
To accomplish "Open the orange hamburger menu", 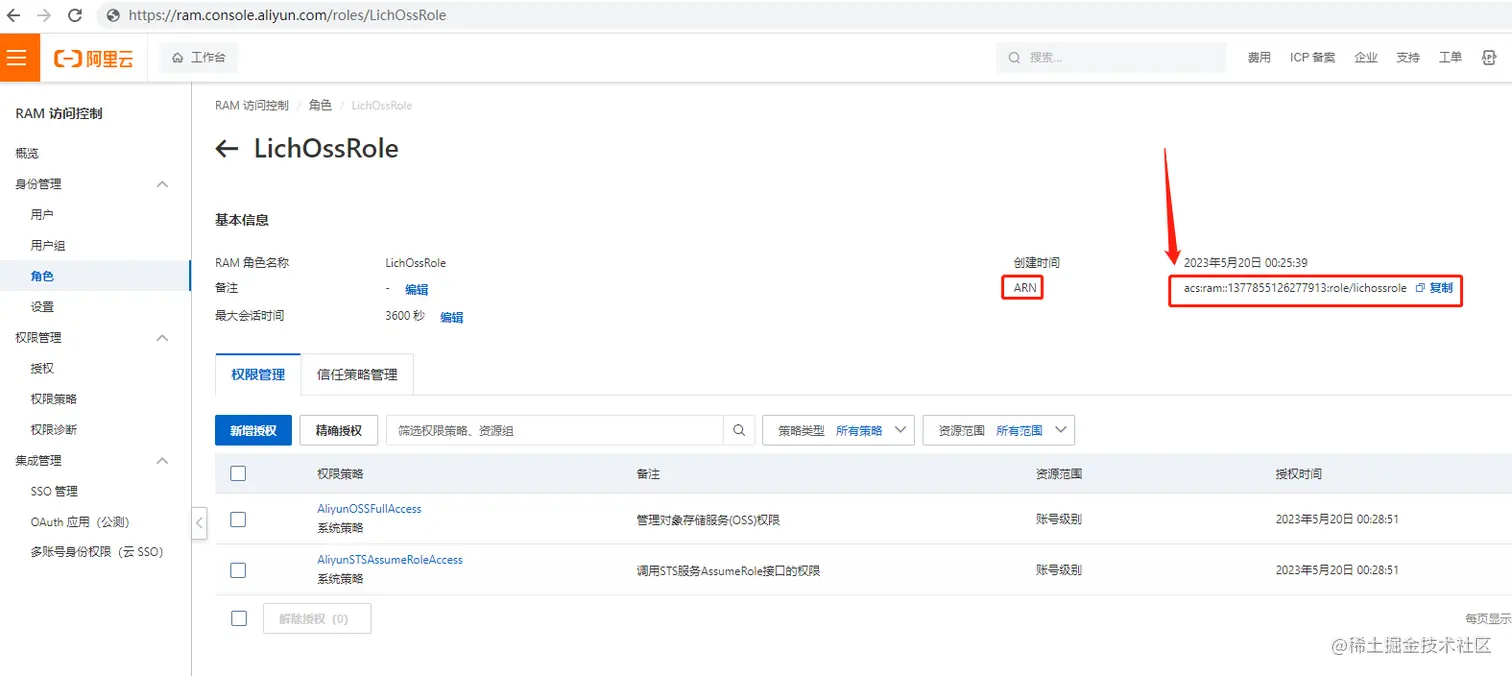I will click(17, 58).
